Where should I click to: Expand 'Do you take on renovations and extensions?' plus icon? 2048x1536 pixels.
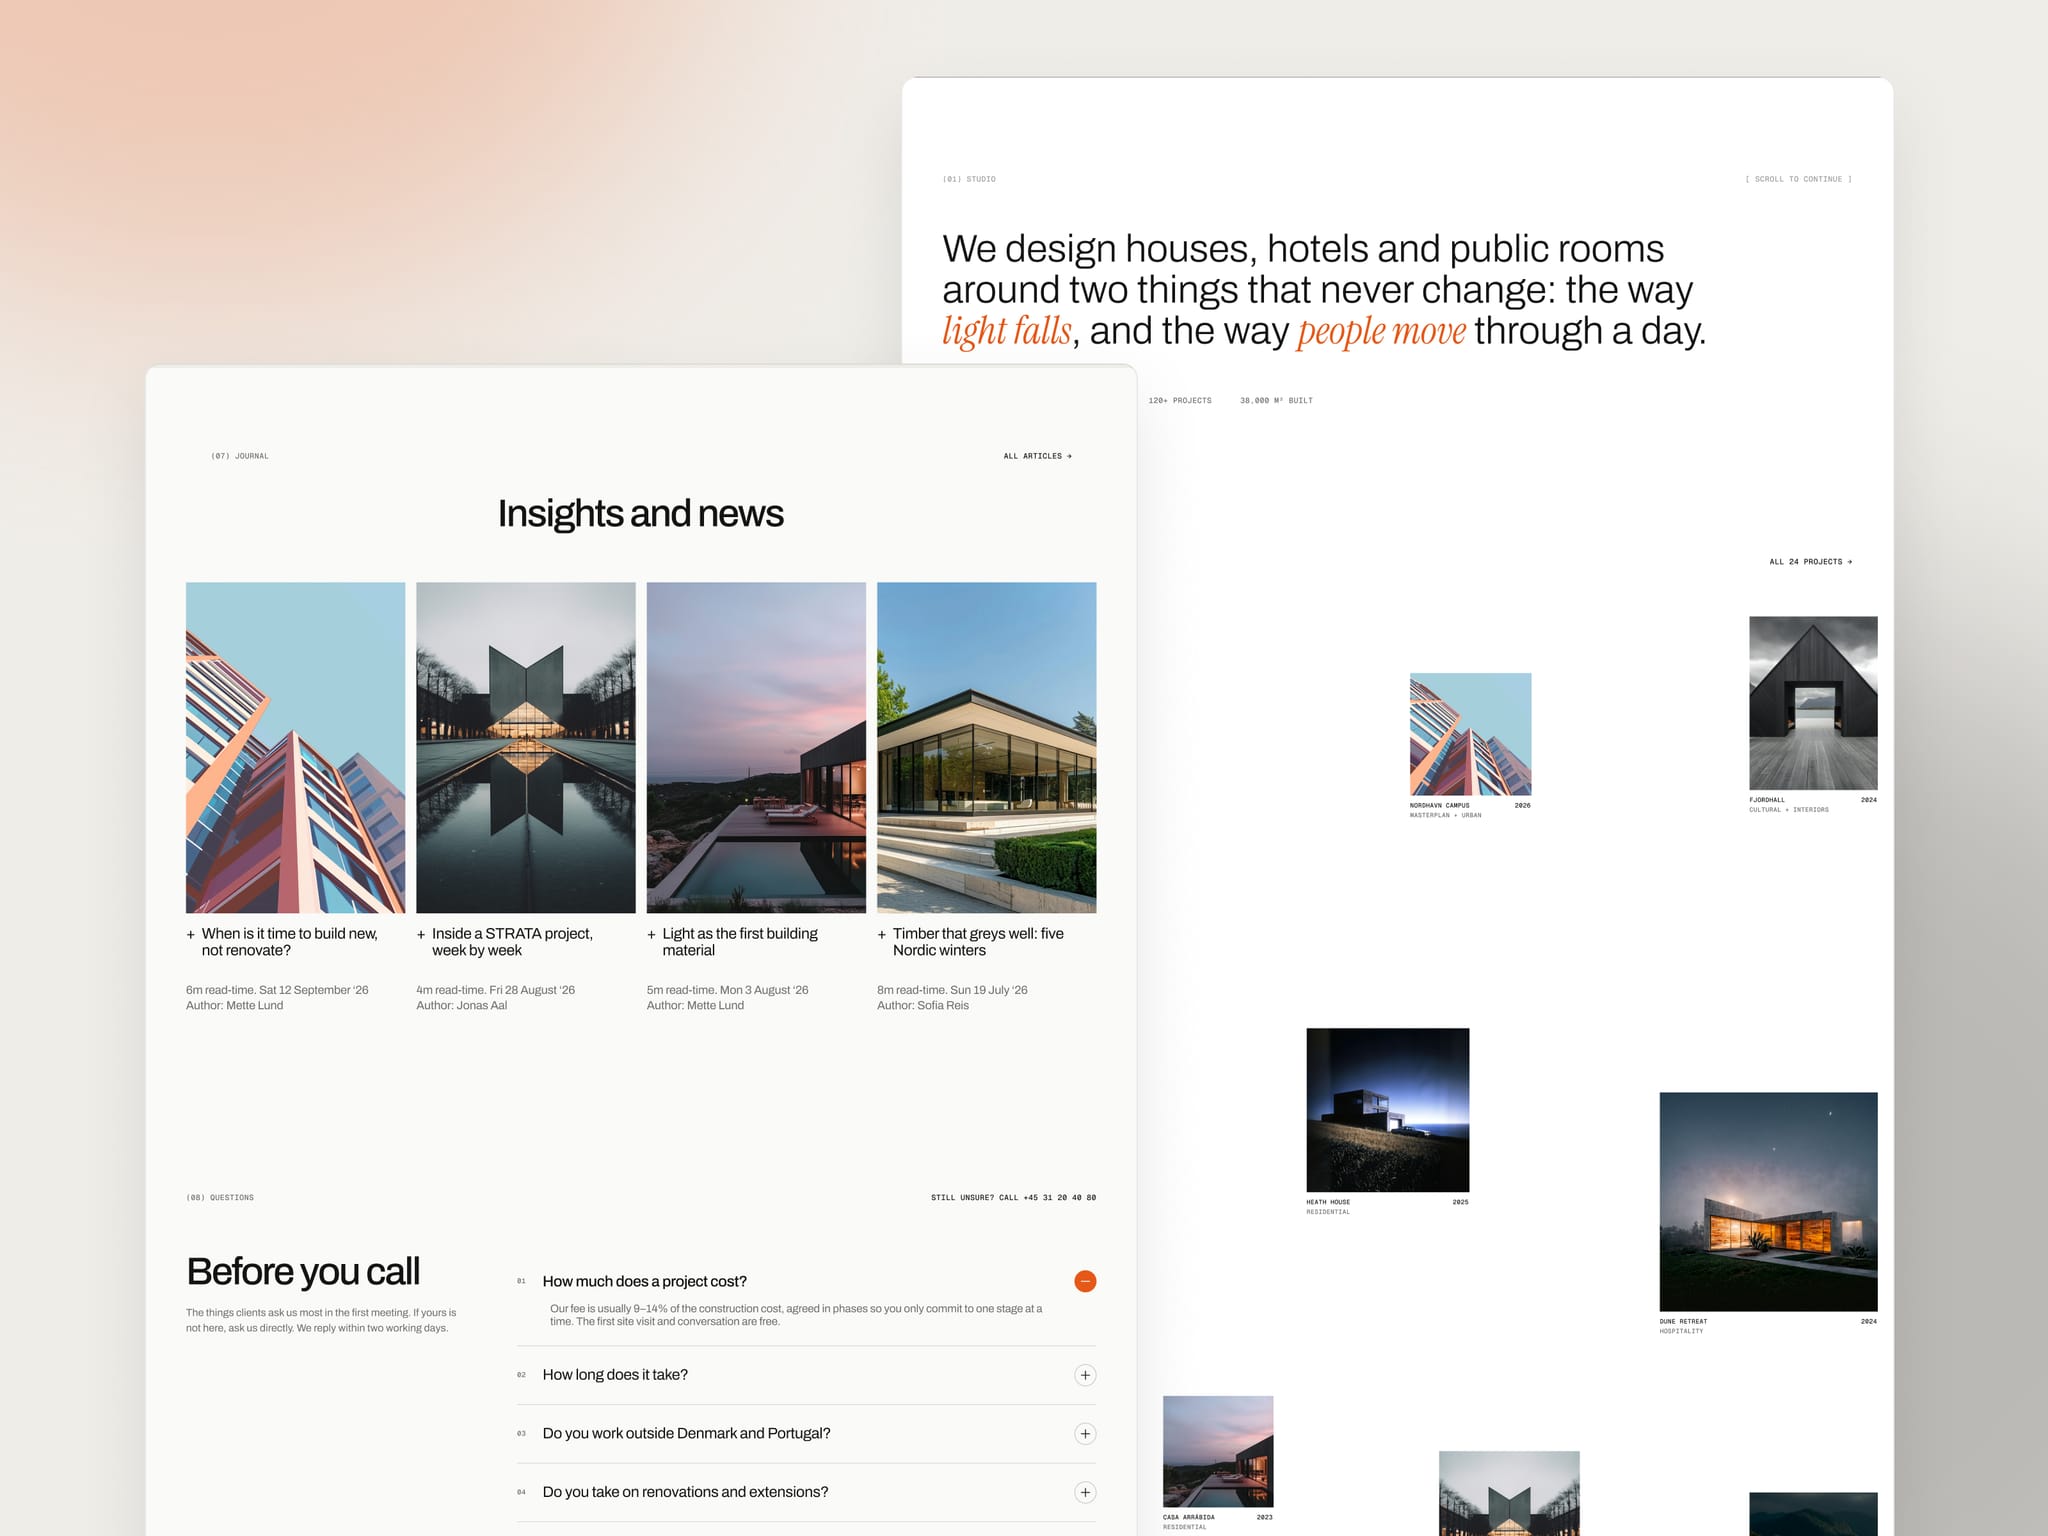[1085, 1493]
